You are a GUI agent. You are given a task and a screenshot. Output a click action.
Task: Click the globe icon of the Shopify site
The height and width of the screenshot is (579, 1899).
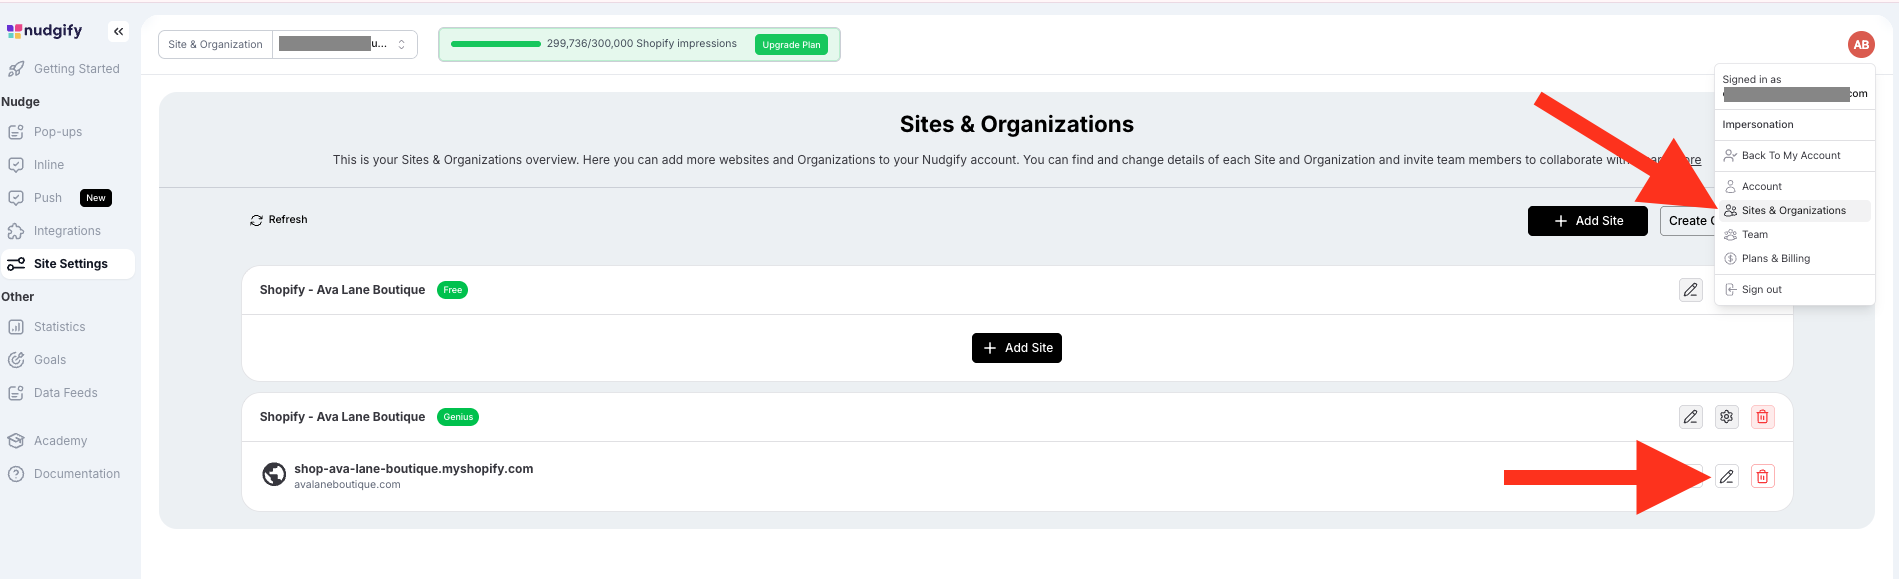[x=274, y=474]
